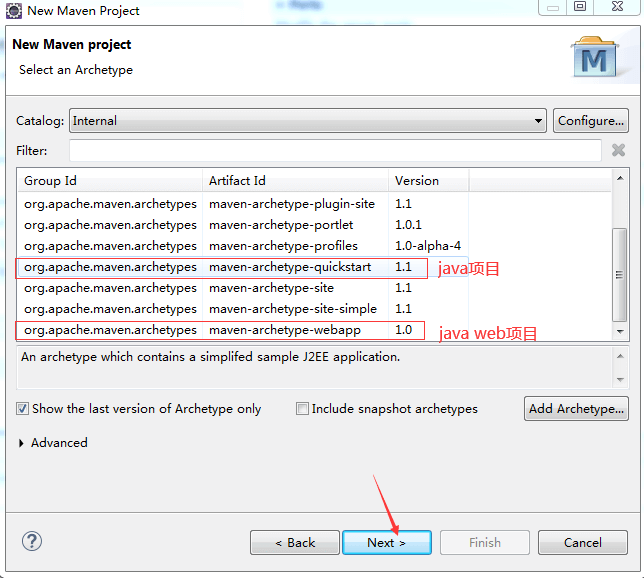This screenshot has height=578, width=644.
Task: Click the Configure... button
Action: (591, 121)
